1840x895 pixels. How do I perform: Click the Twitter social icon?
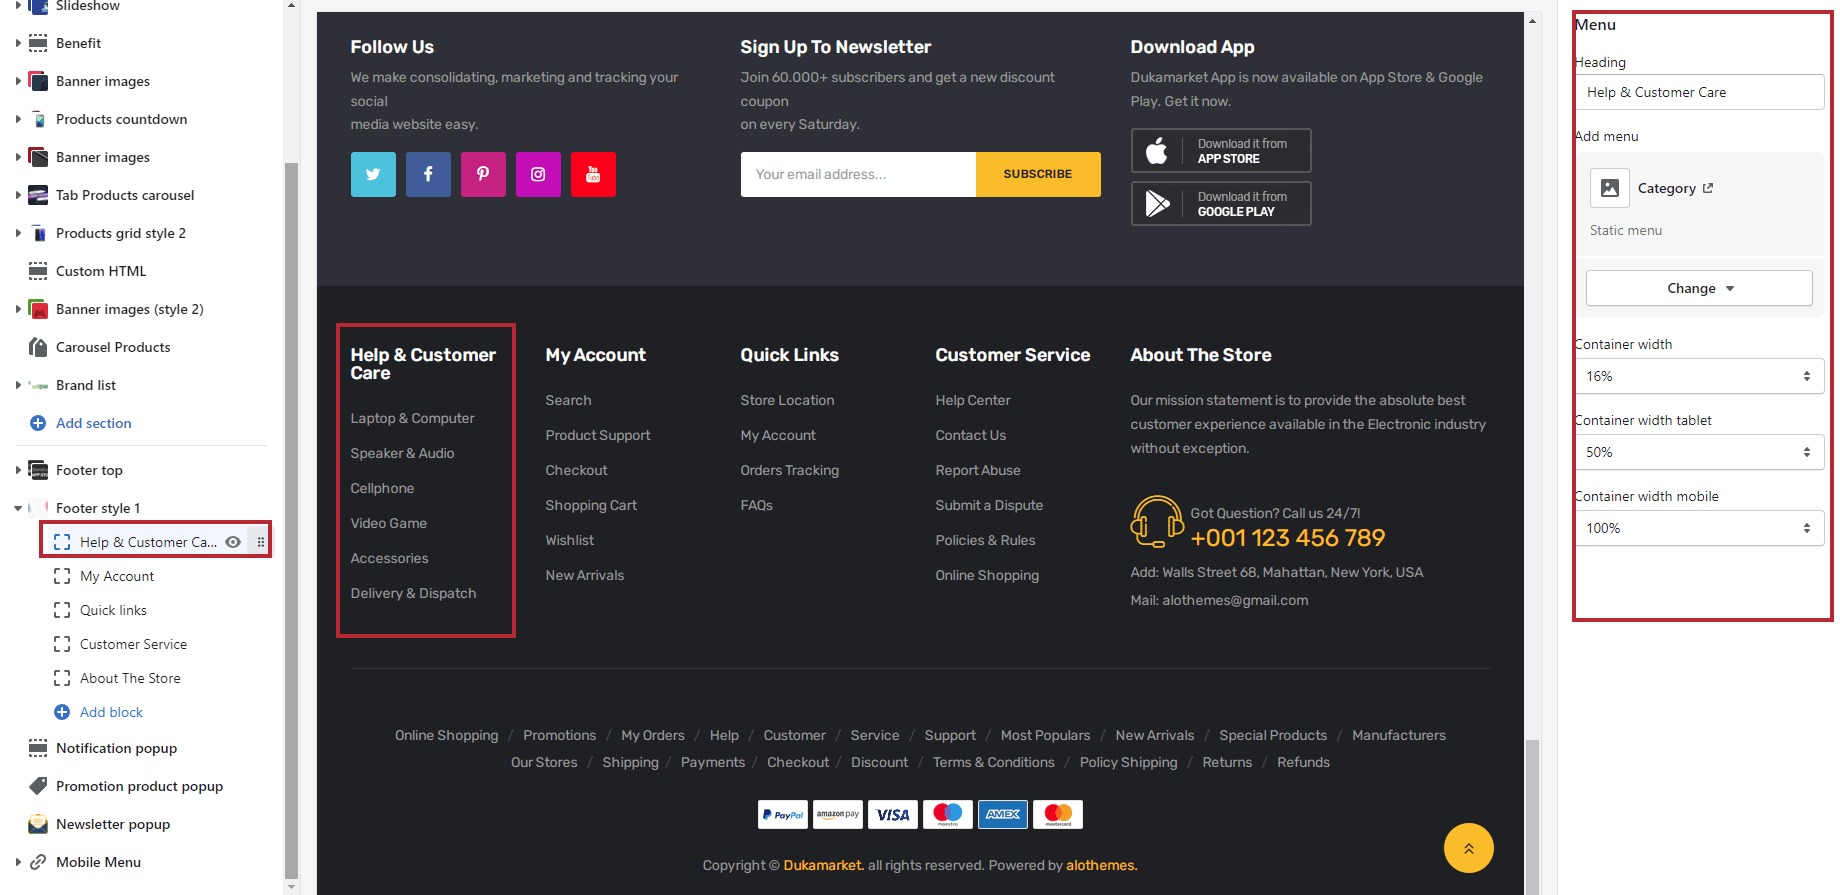373,174
